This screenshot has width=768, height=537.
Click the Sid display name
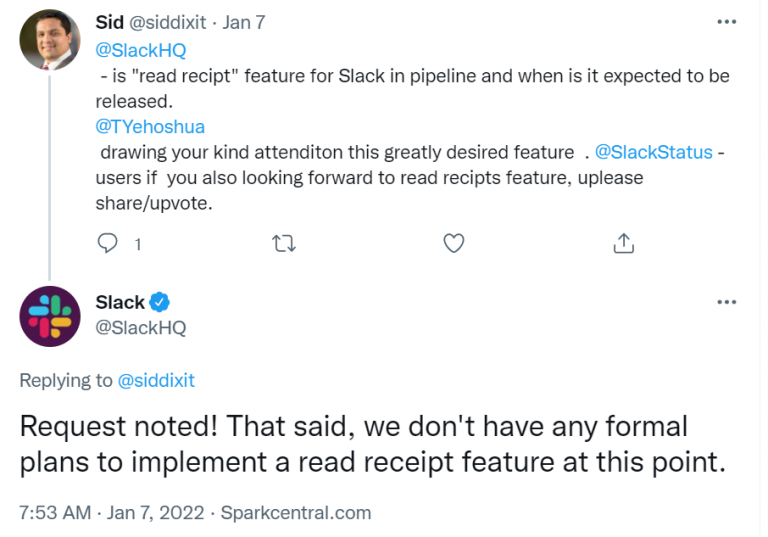tap(110, 23)
